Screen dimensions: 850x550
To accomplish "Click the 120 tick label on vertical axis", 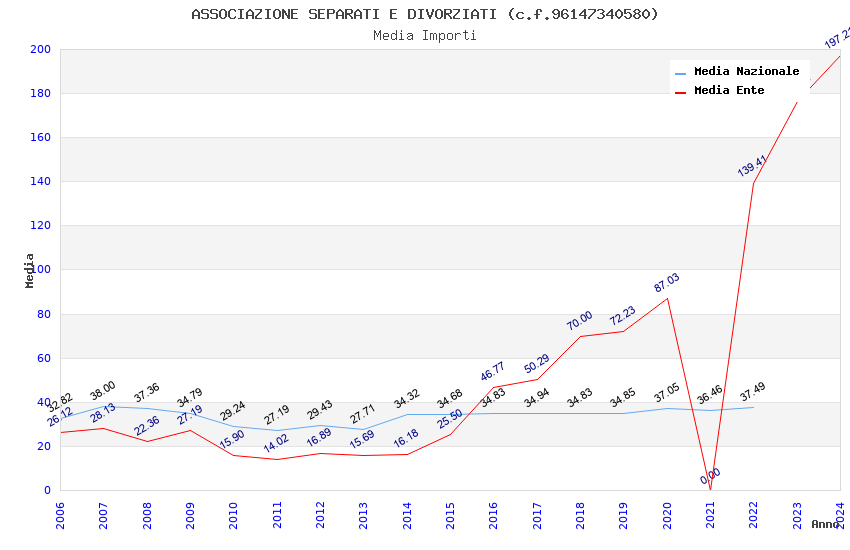I will [41, 225].
